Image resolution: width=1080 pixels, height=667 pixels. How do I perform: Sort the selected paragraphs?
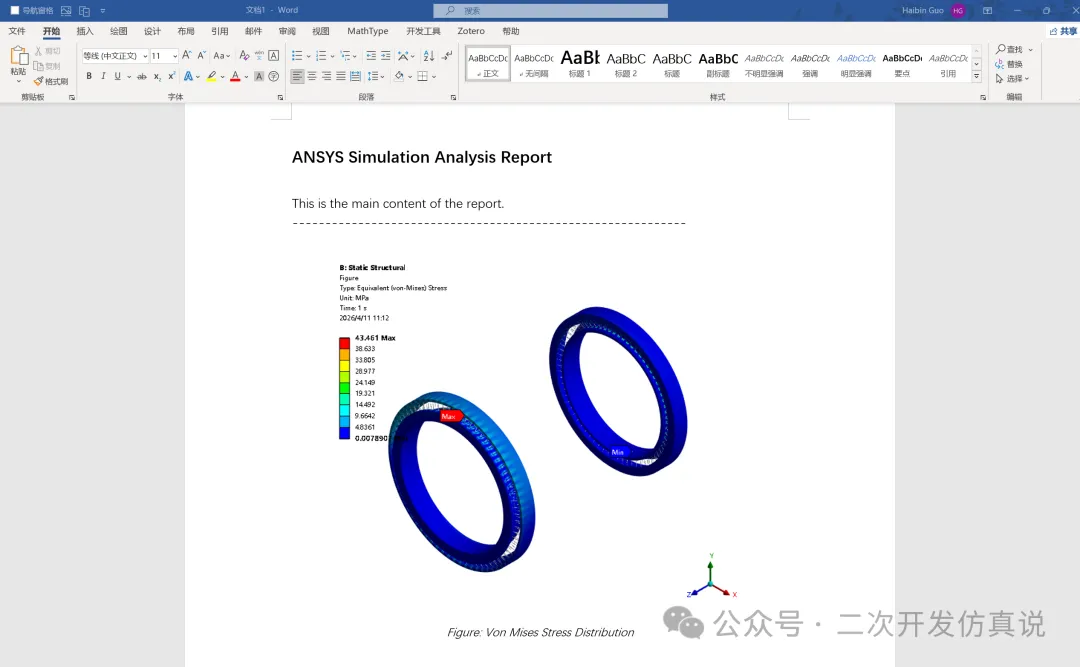(429, 56)
